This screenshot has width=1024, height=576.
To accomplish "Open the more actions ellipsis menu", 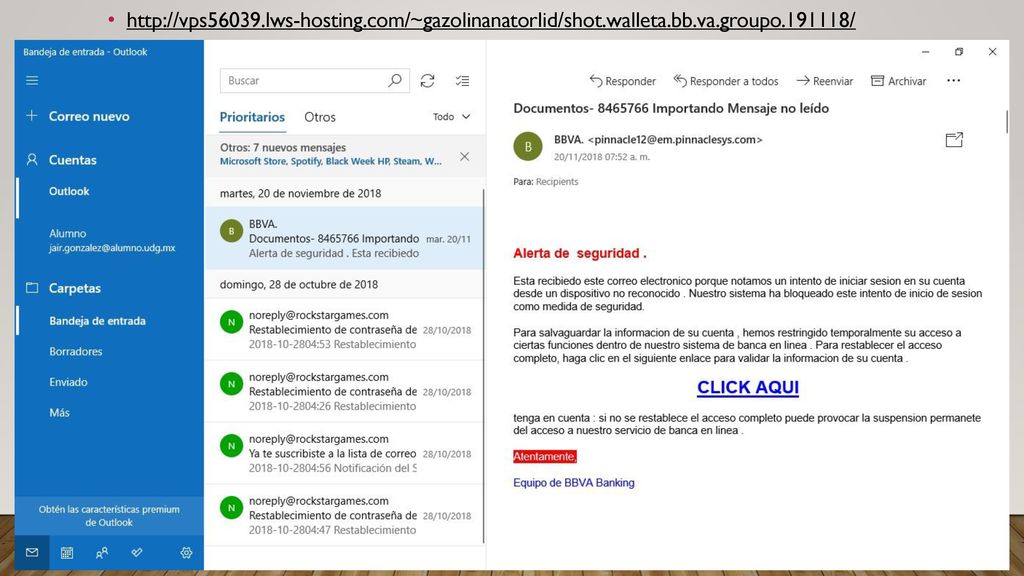I will pos(953,80).
